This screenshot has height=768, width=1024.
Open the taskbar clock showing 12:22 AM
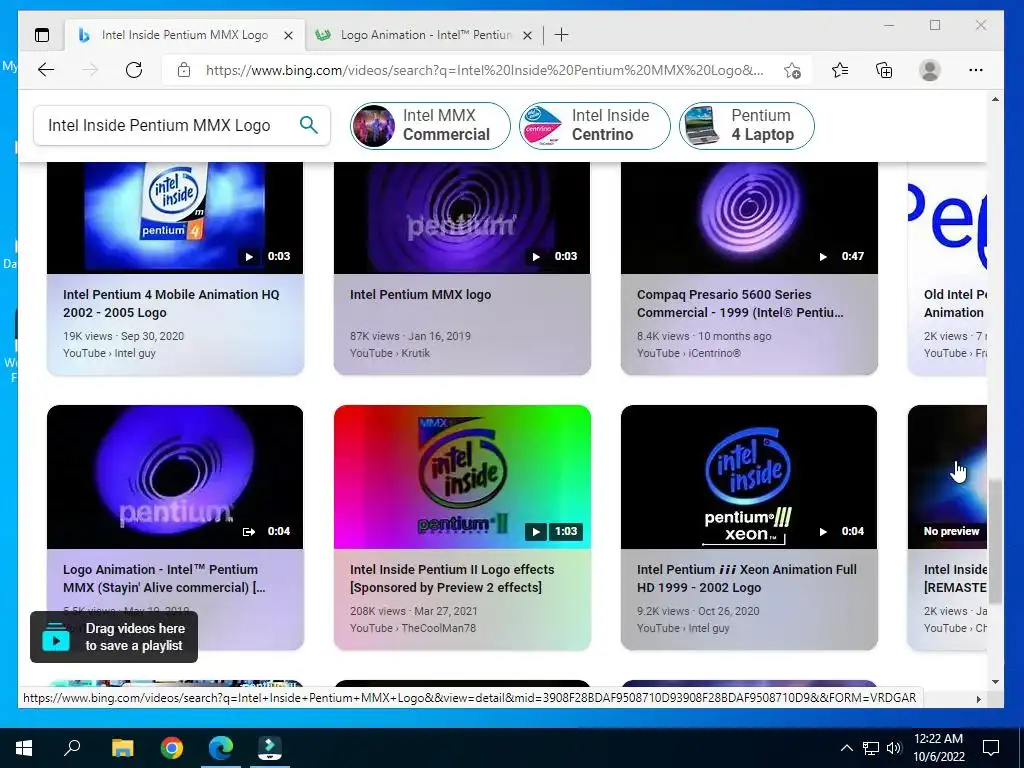click(x=938, y=748)
